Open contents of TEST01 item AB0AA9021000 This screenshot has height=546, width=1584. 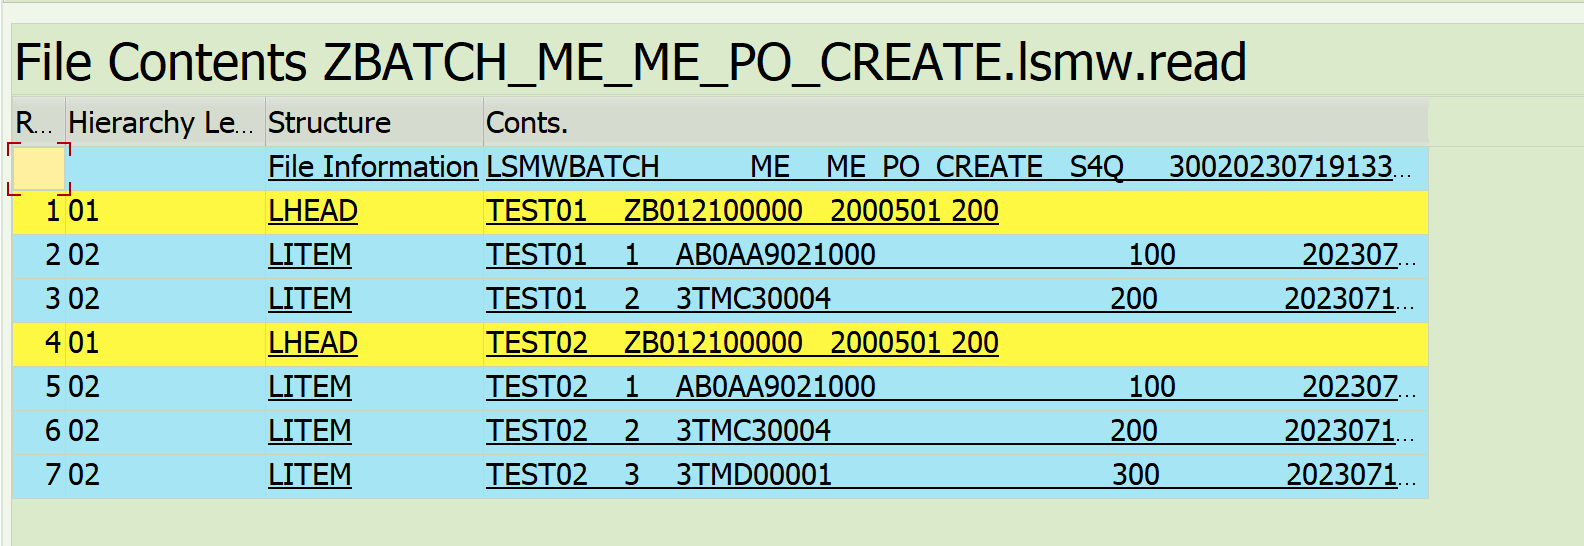tap(951, 255)
